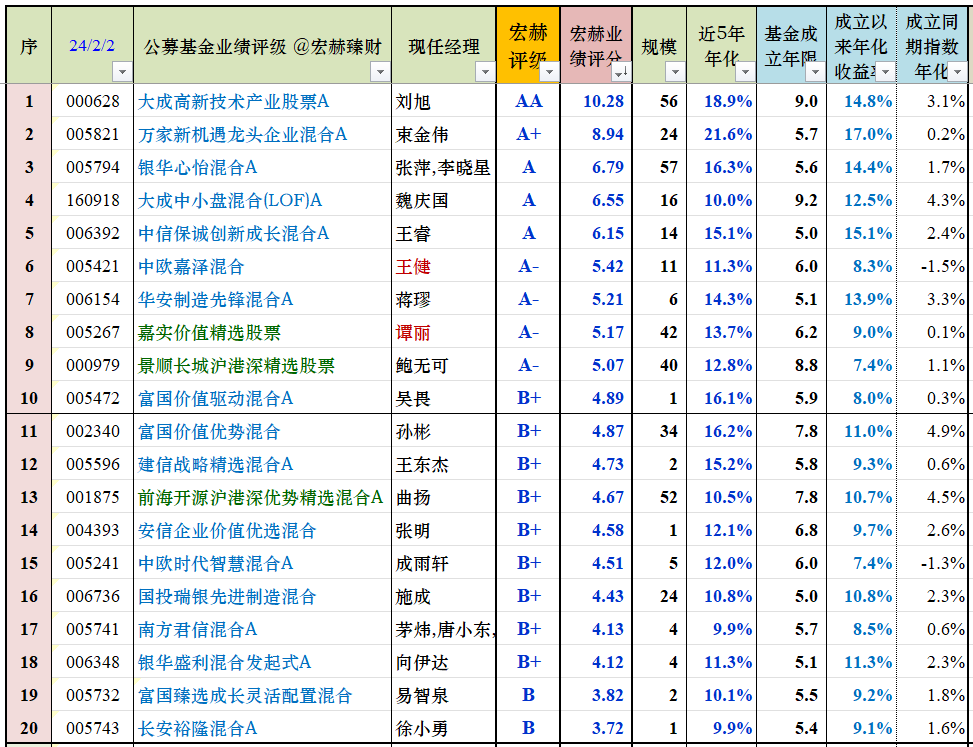Image resolution: width=973 pixels, height=747 pixels.
Task: Click fund name 安信企业价值优选混合
Action: 227,530
